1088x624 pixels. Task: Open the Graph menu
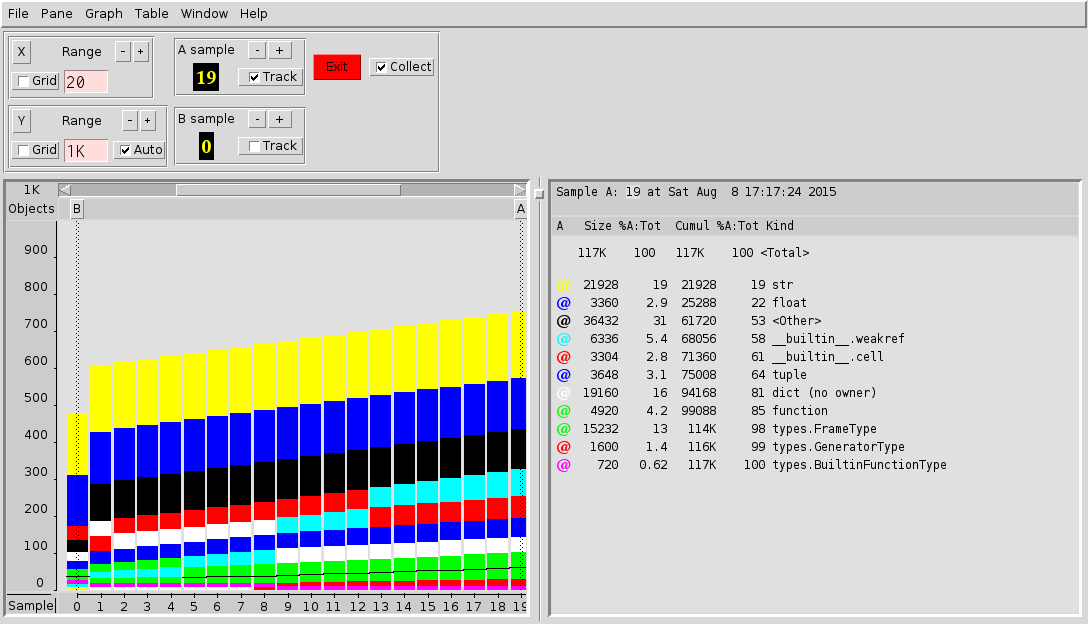coord(103,13)
